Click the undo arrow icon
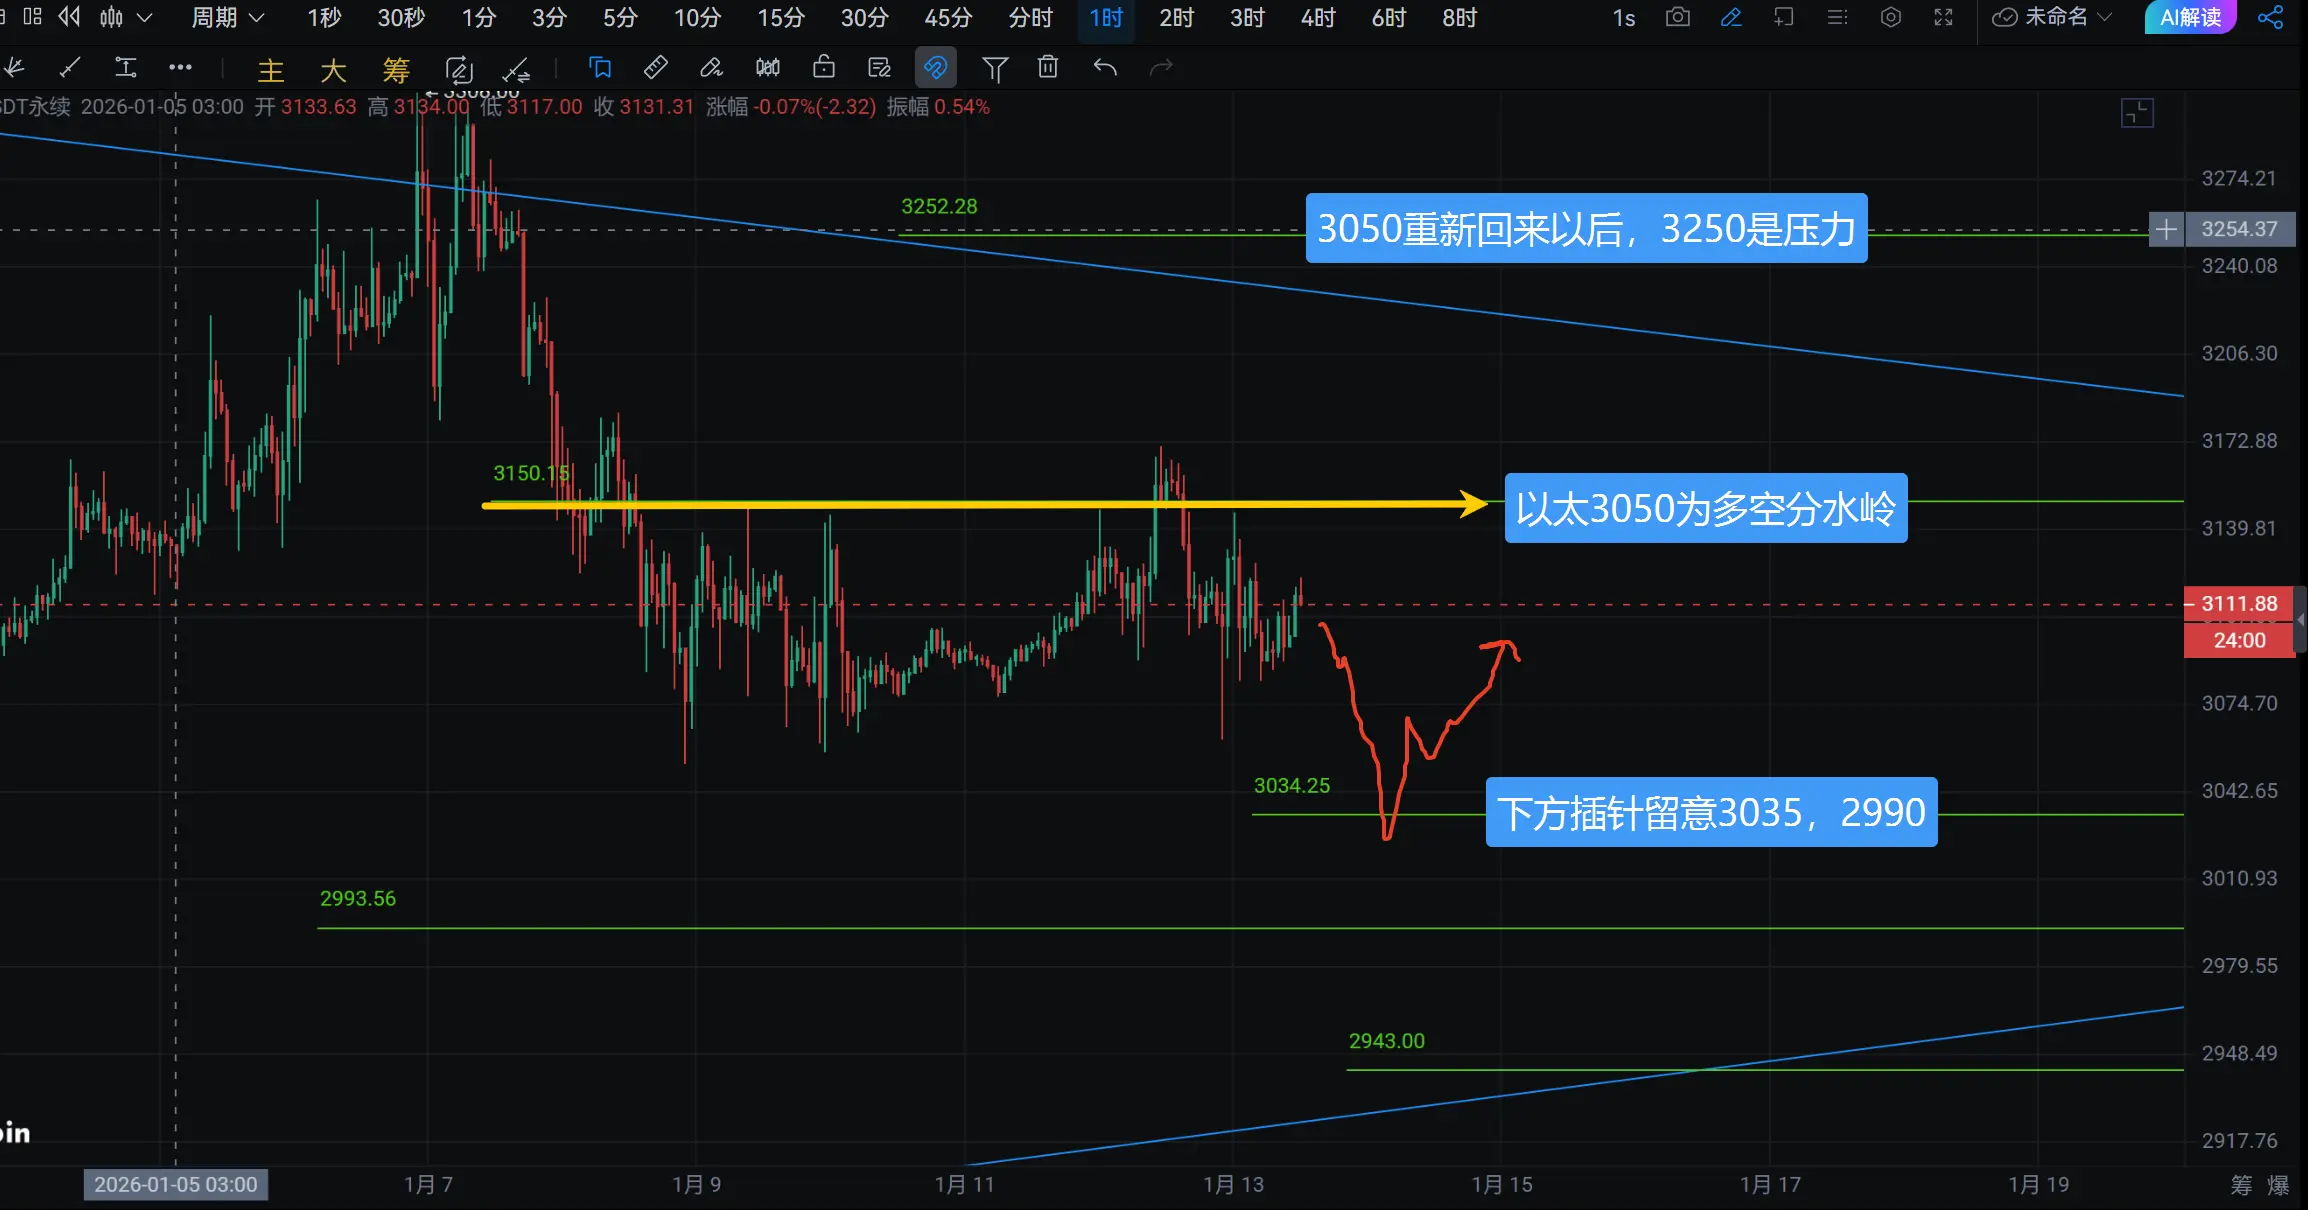This screenshot has width=2308, height=1210. 1104,68
